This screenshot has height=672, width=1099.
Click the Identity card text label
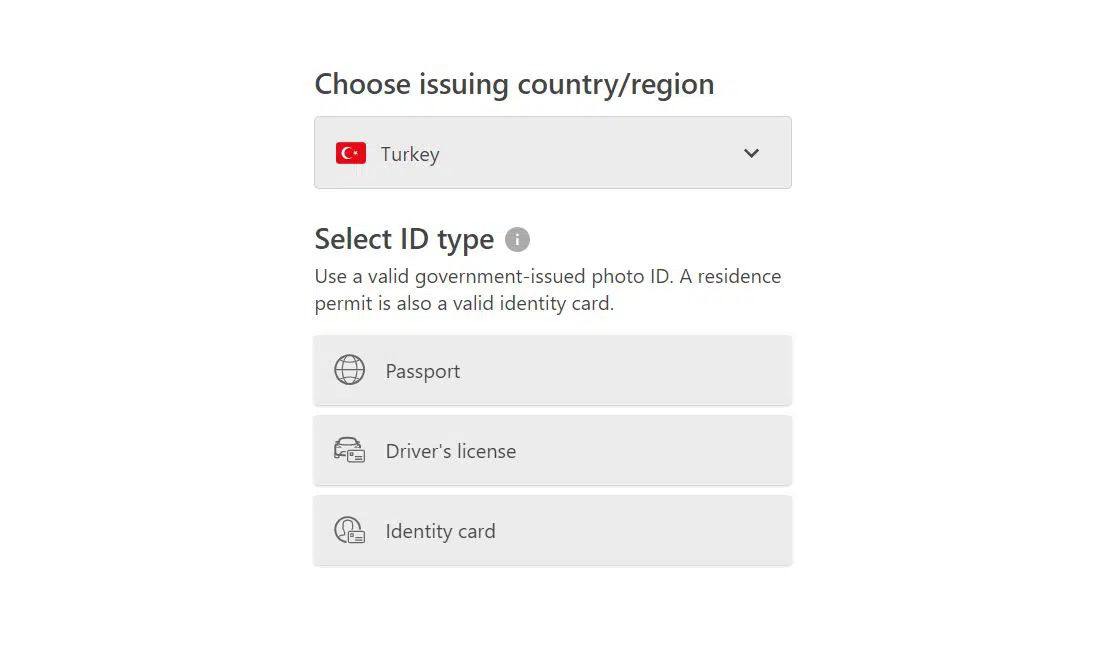(441, 531)
